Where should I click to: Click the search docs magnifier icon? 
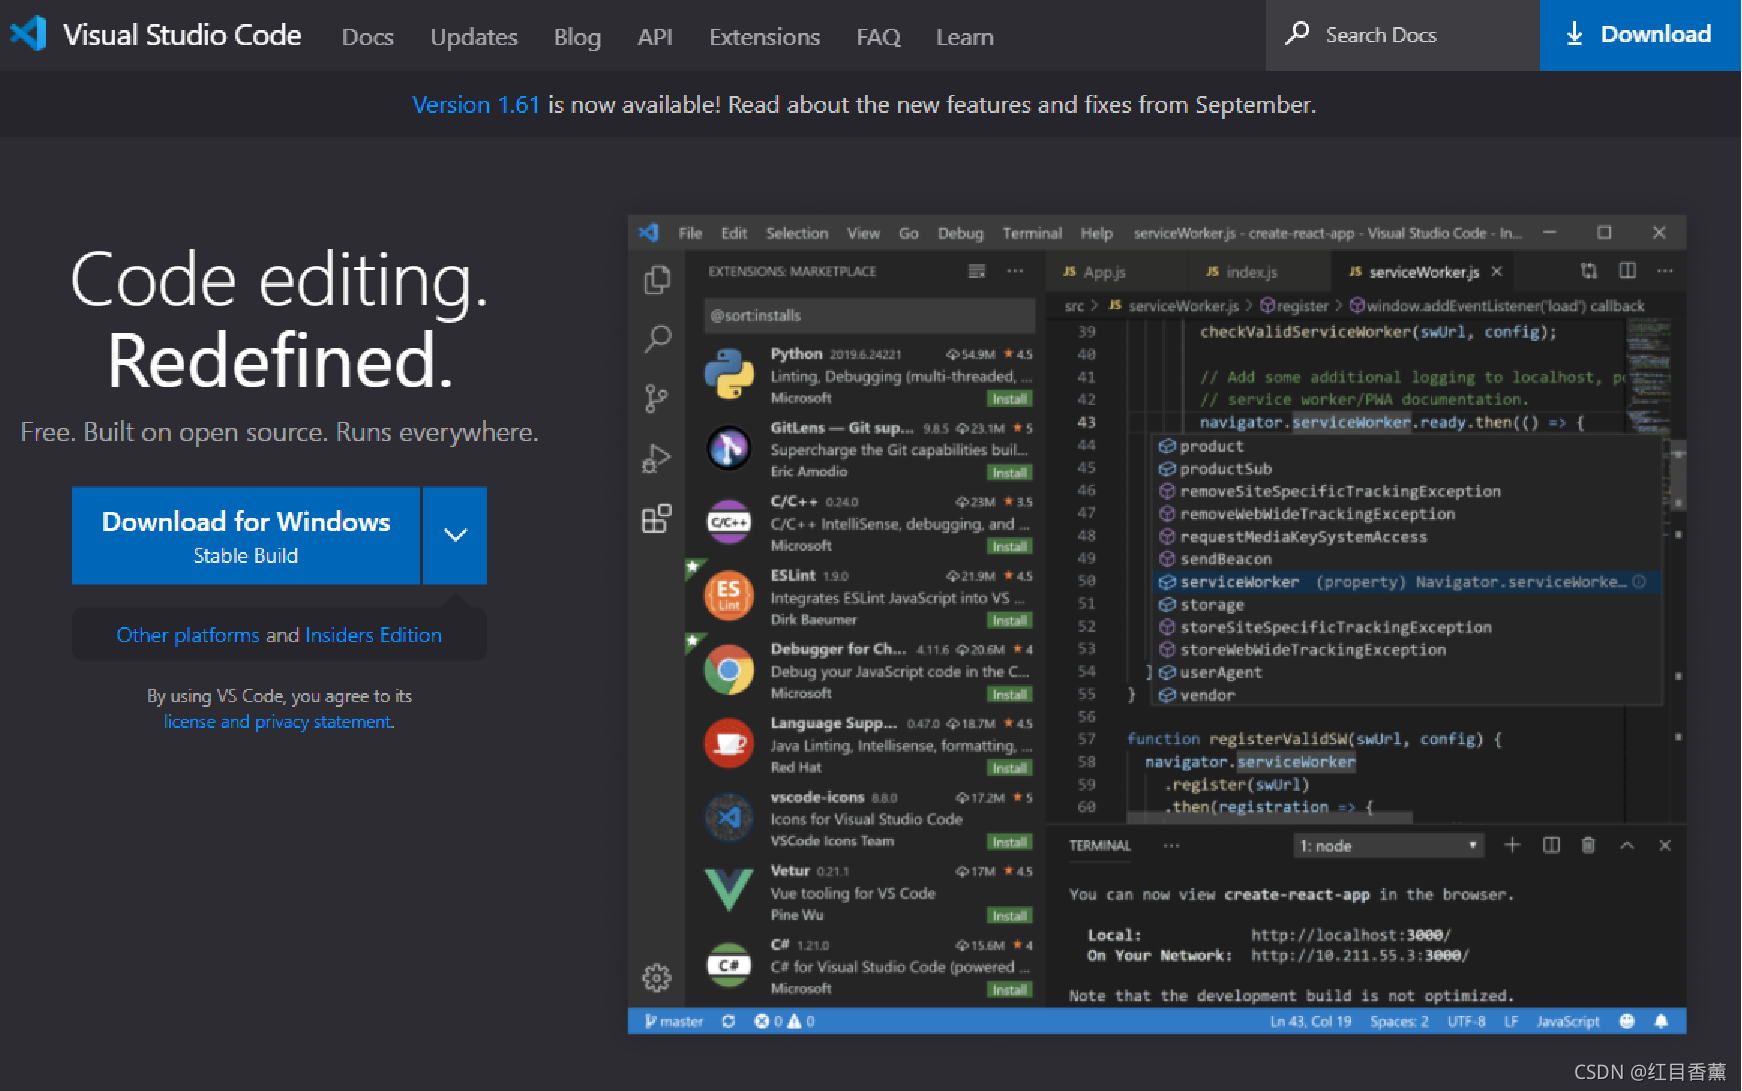click(x=1297, y=33)
